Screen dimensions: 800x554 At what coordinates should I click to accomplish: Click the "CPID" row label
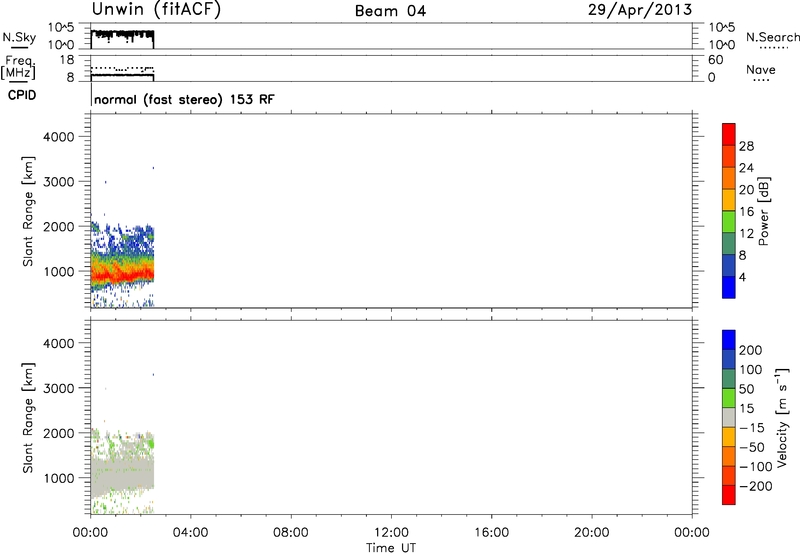(x=22, y=95)
